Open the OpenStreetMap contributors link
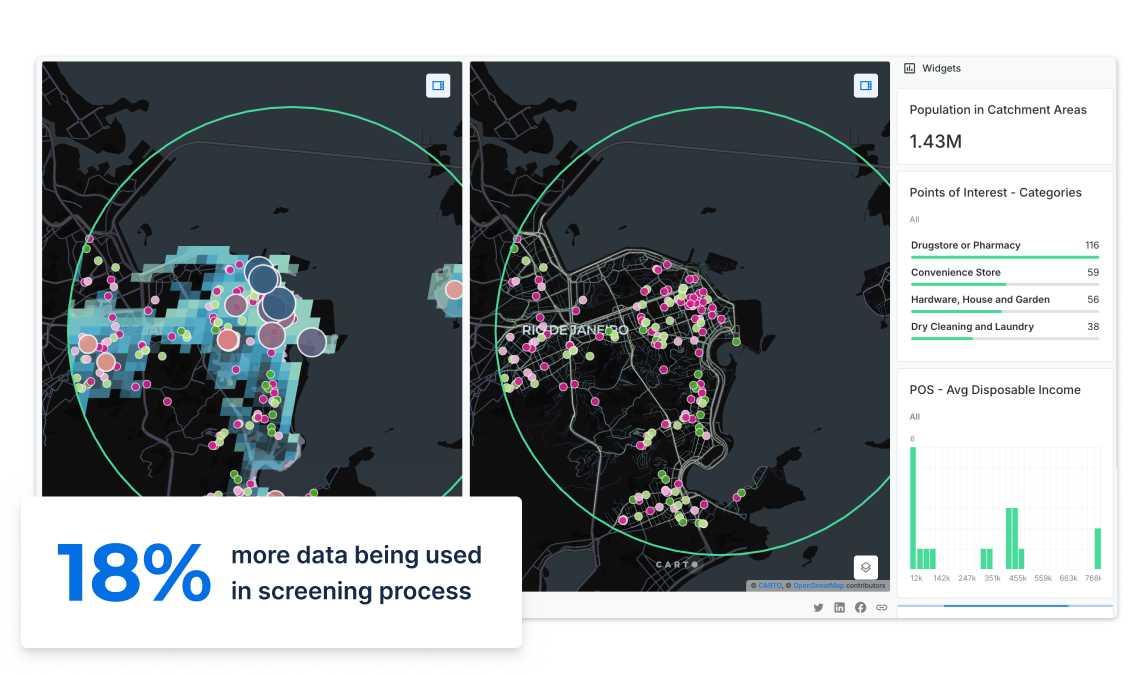 click(817, 585)
